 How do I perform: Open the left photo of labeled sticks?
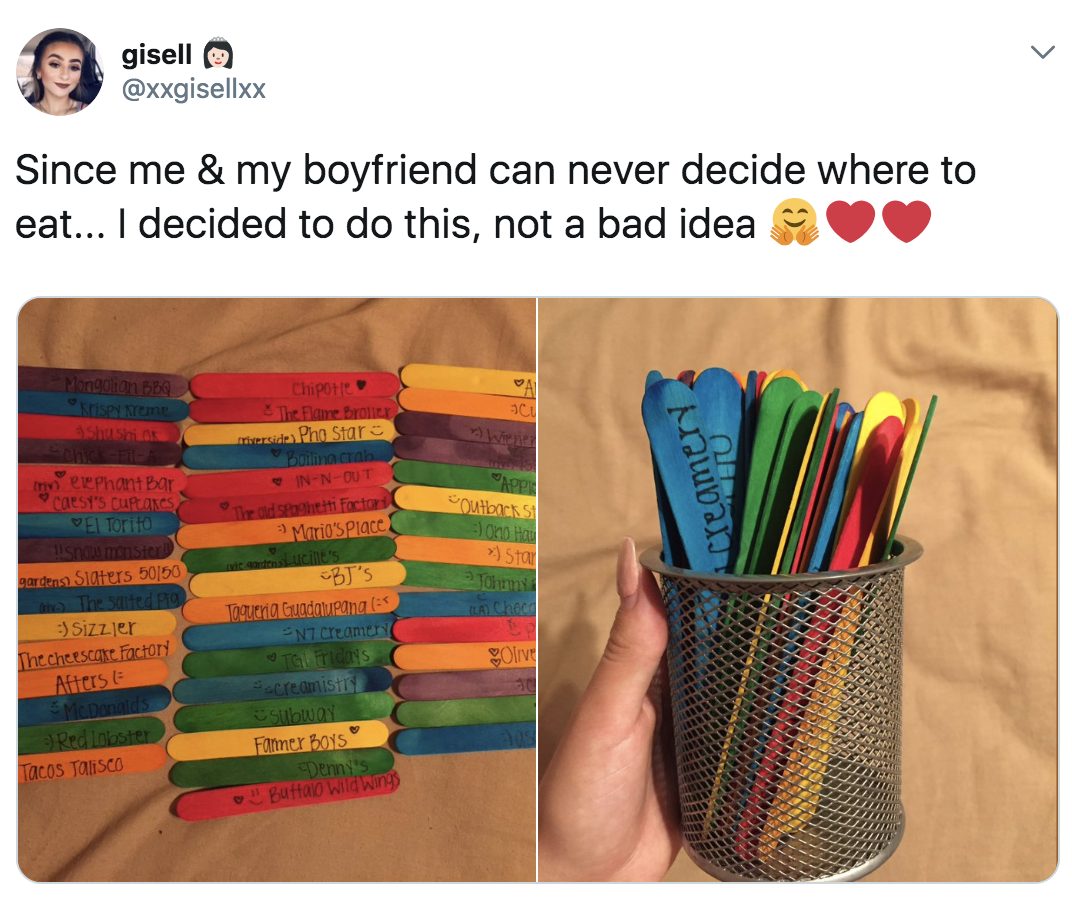point(277,589)
